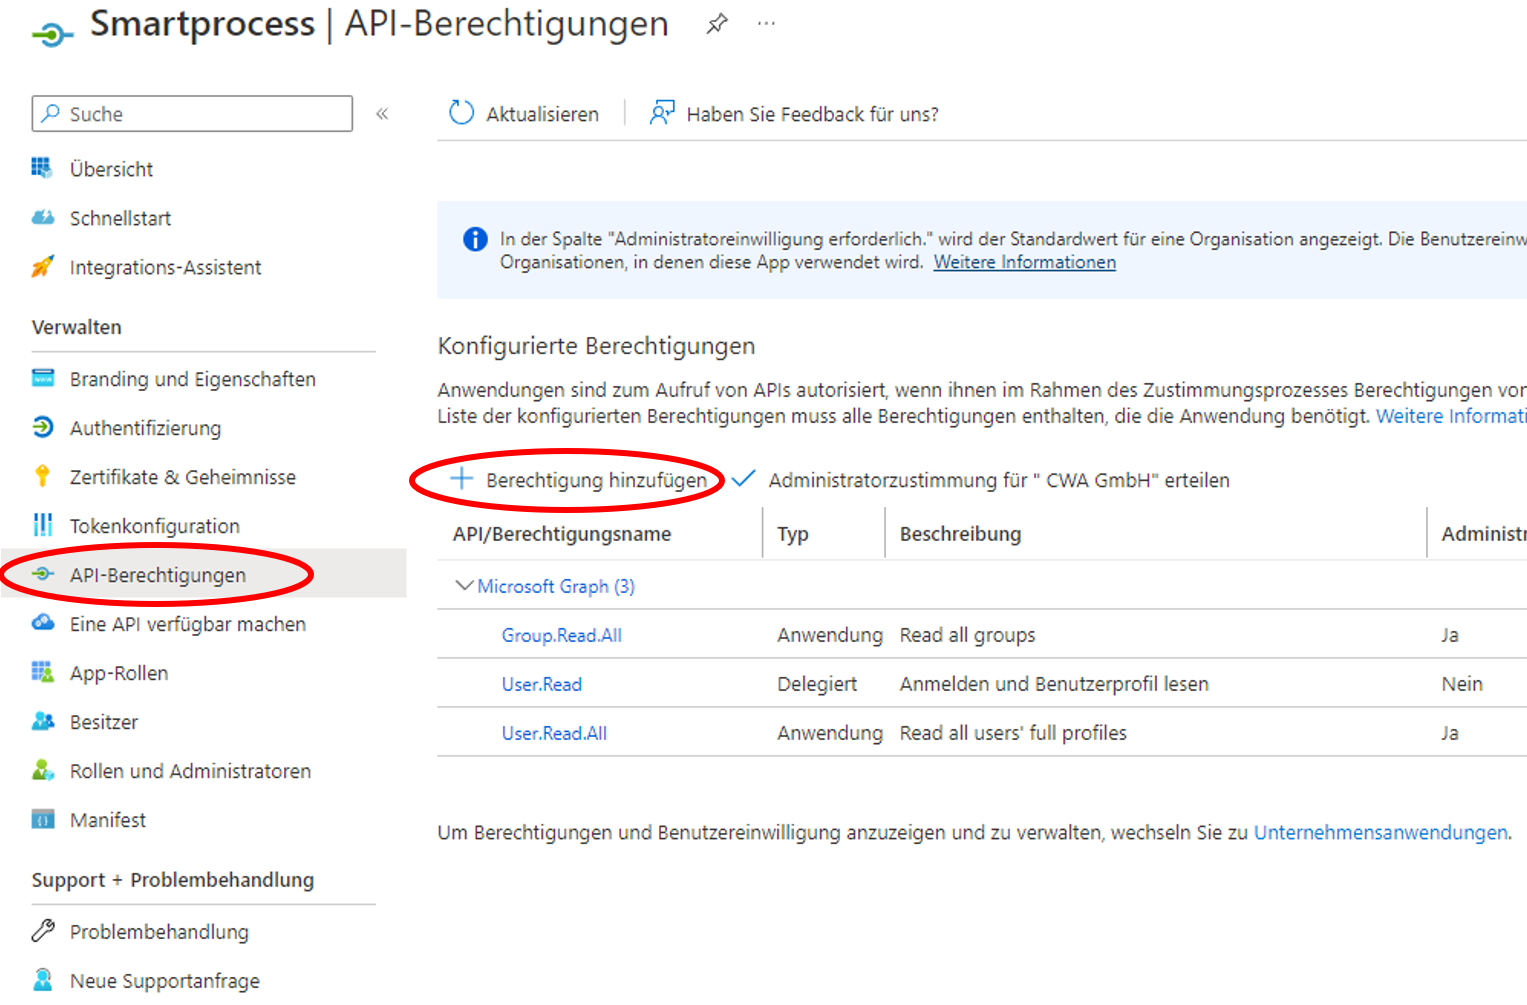Click the Schnellstart cloud icon

pos(43,218)
